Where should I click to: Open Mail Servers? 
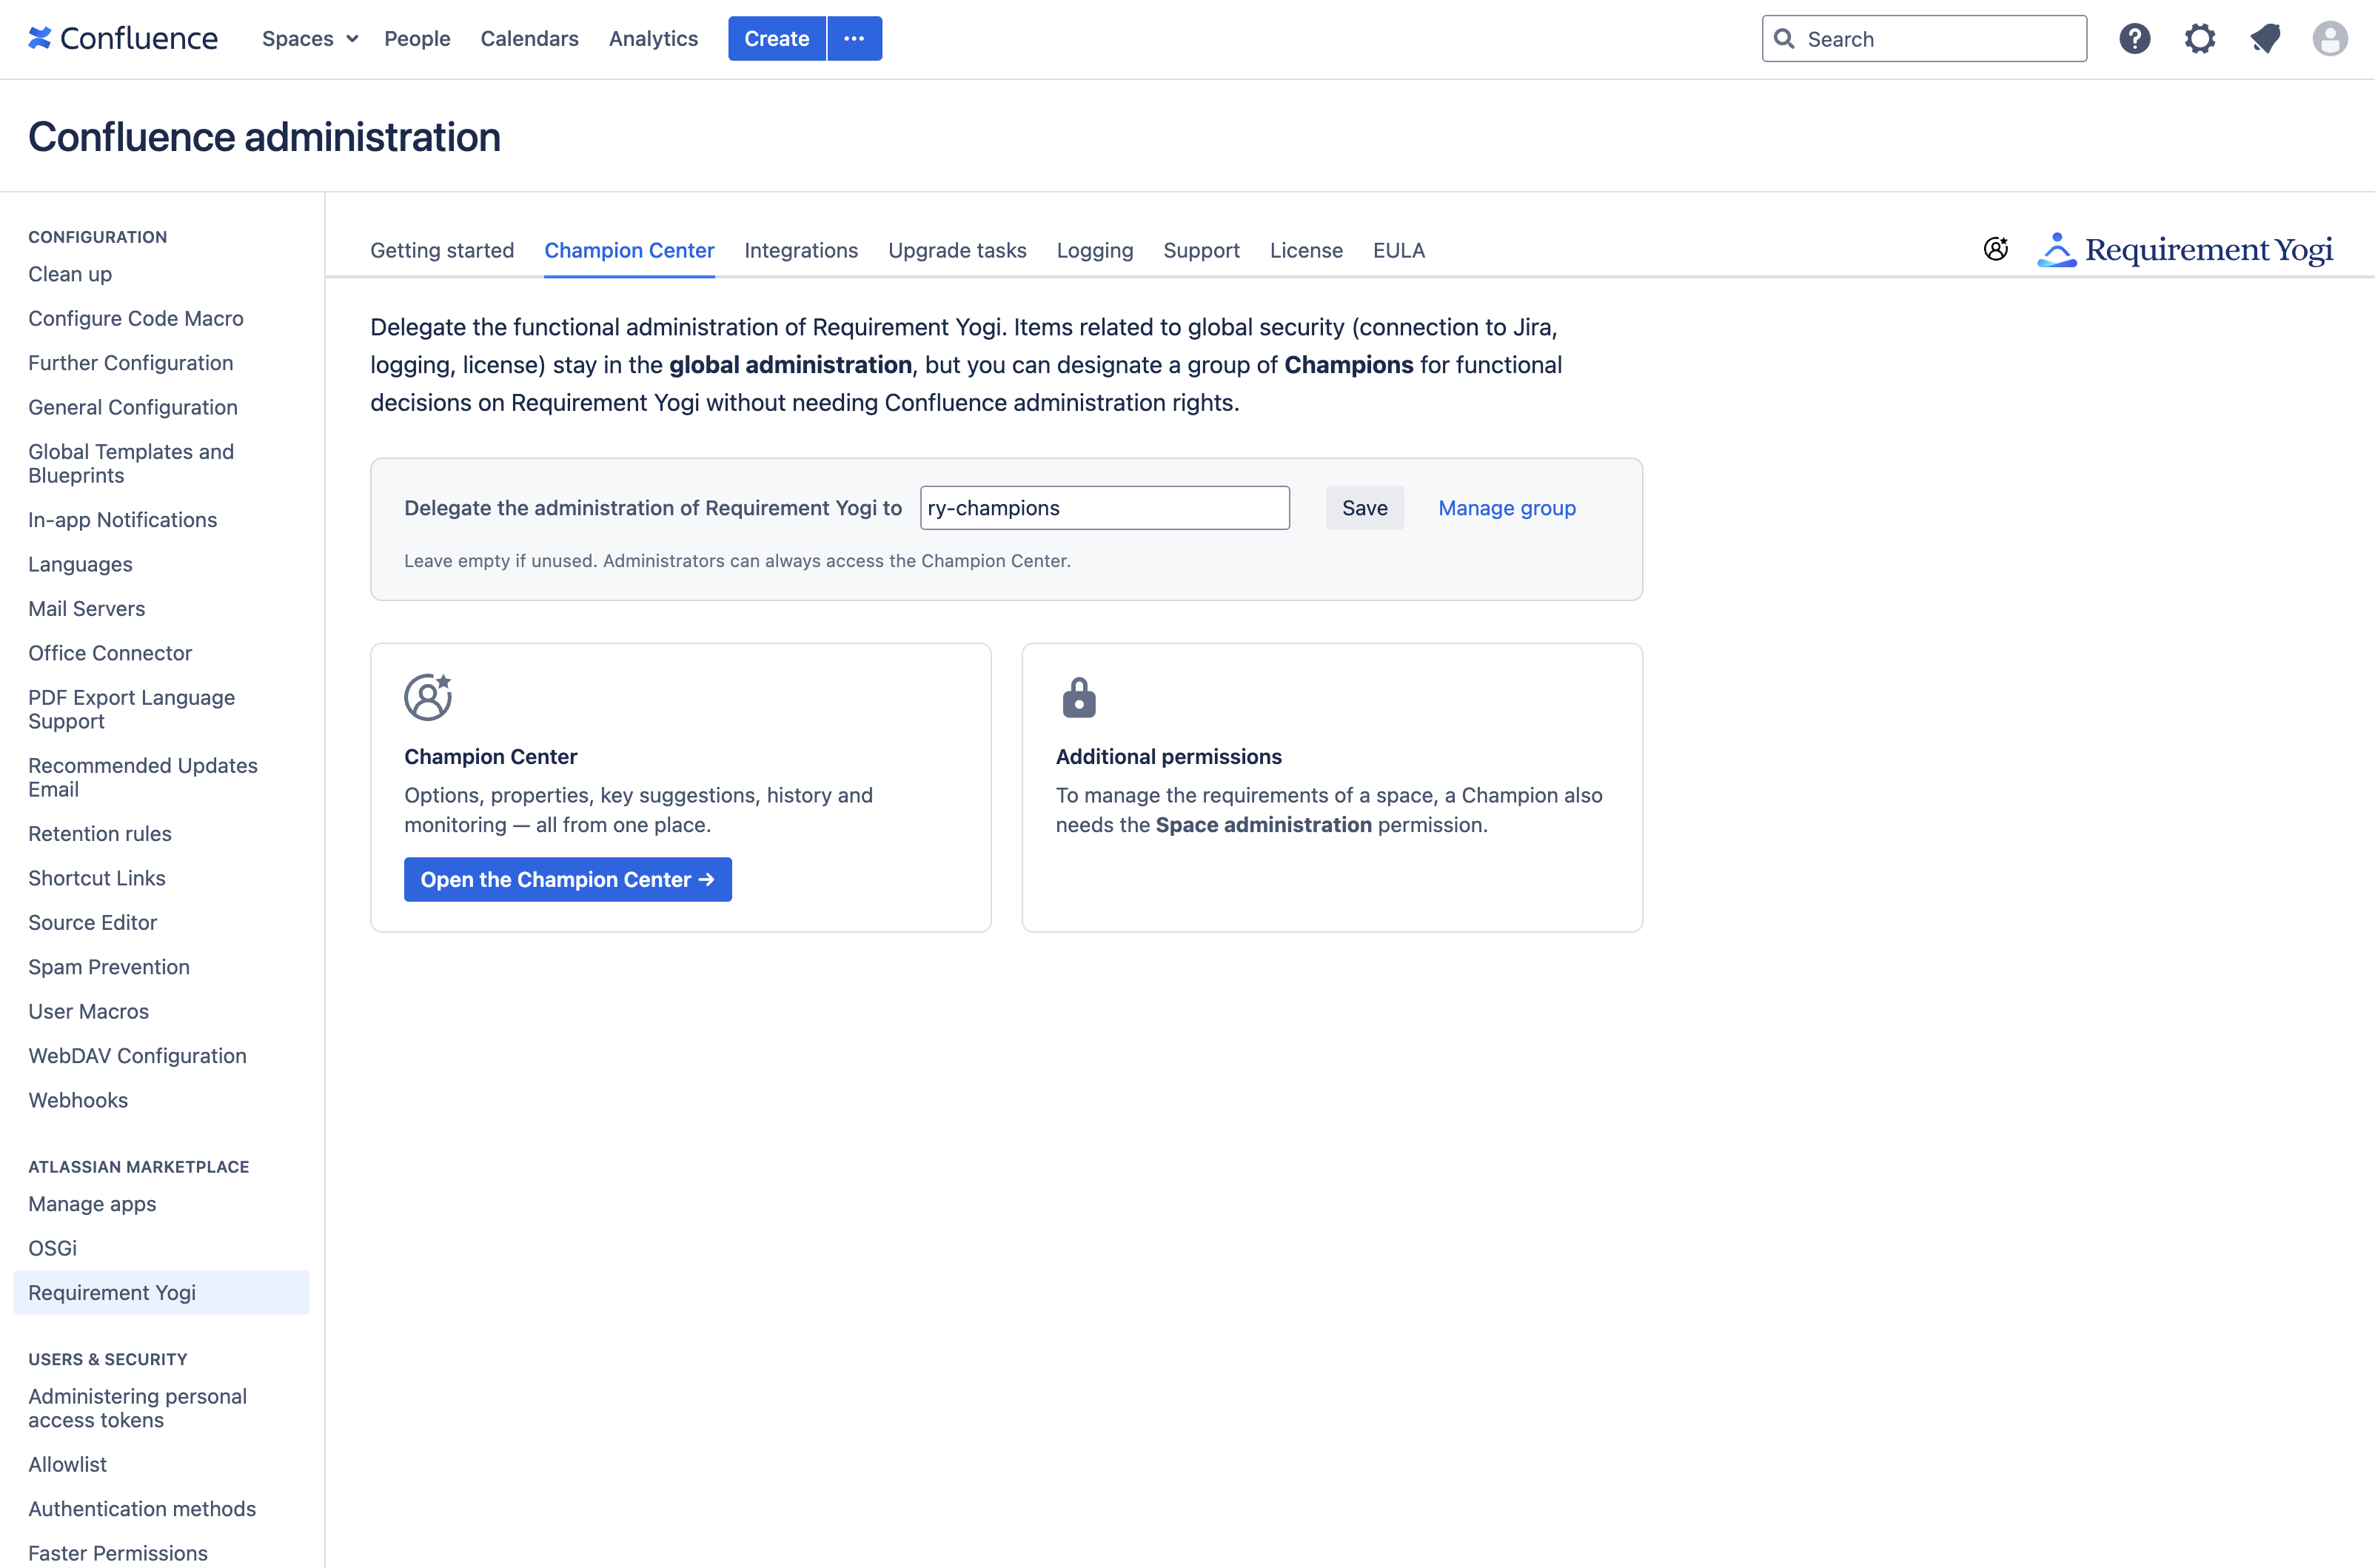click(x=87, y=608)
